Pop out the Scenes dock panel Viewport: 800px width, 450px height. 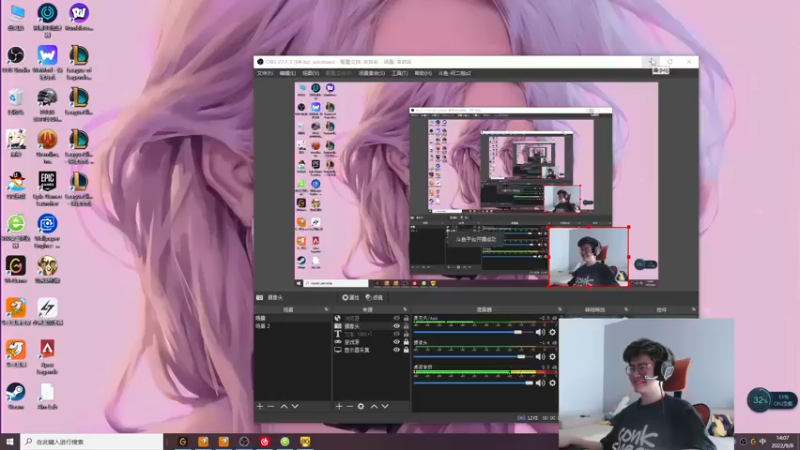(x=327, y=310)
